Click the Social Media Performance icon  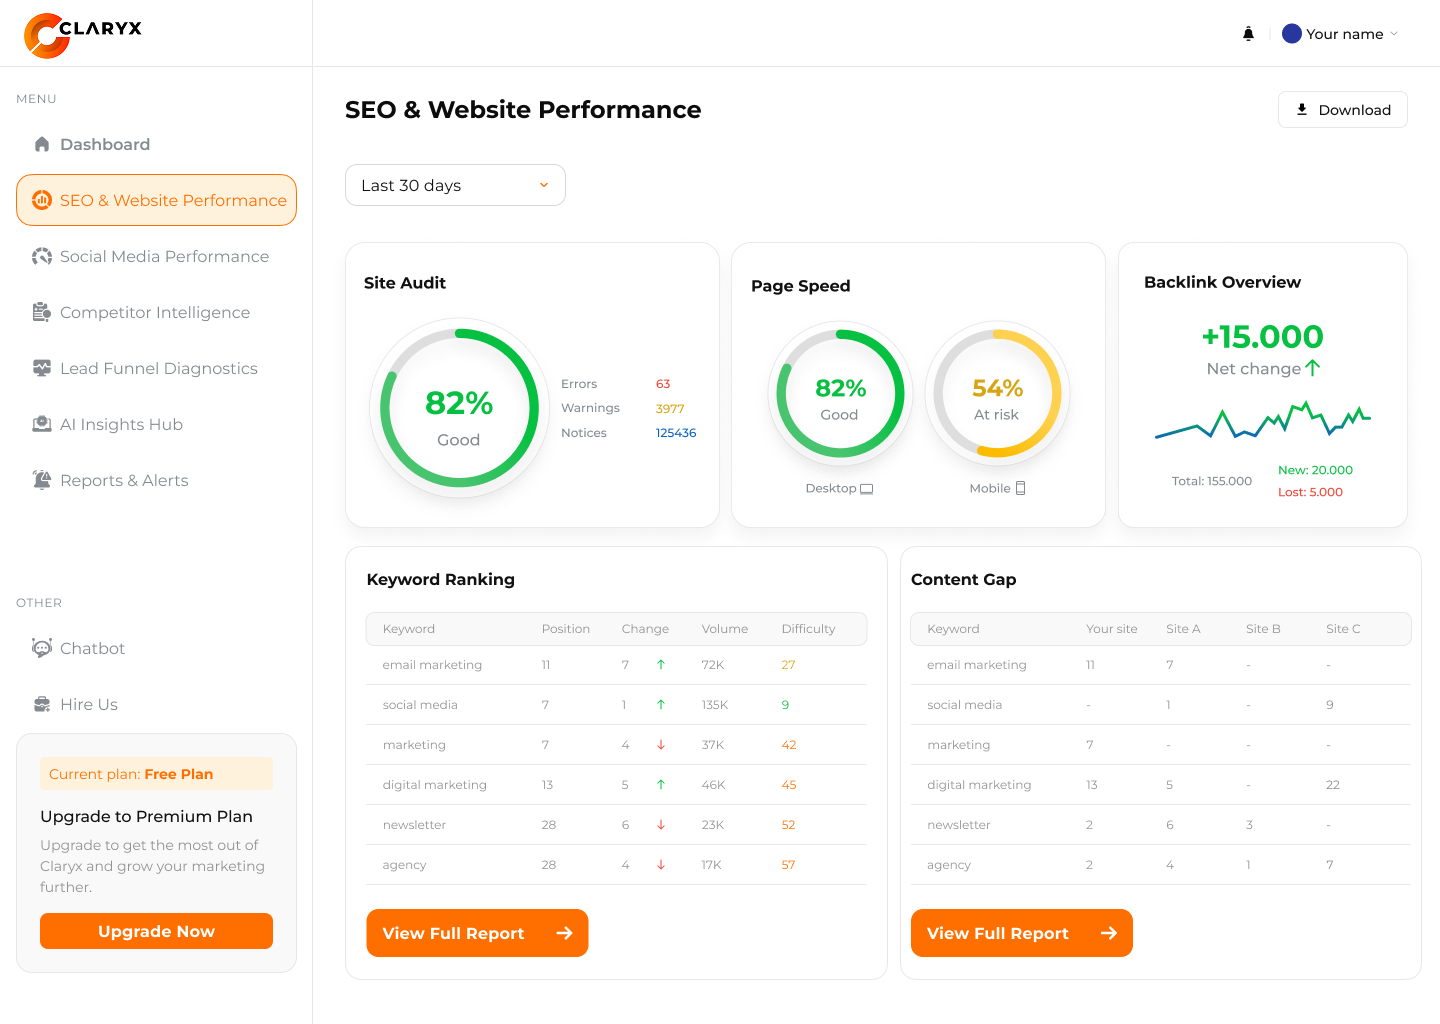point(42,256)
